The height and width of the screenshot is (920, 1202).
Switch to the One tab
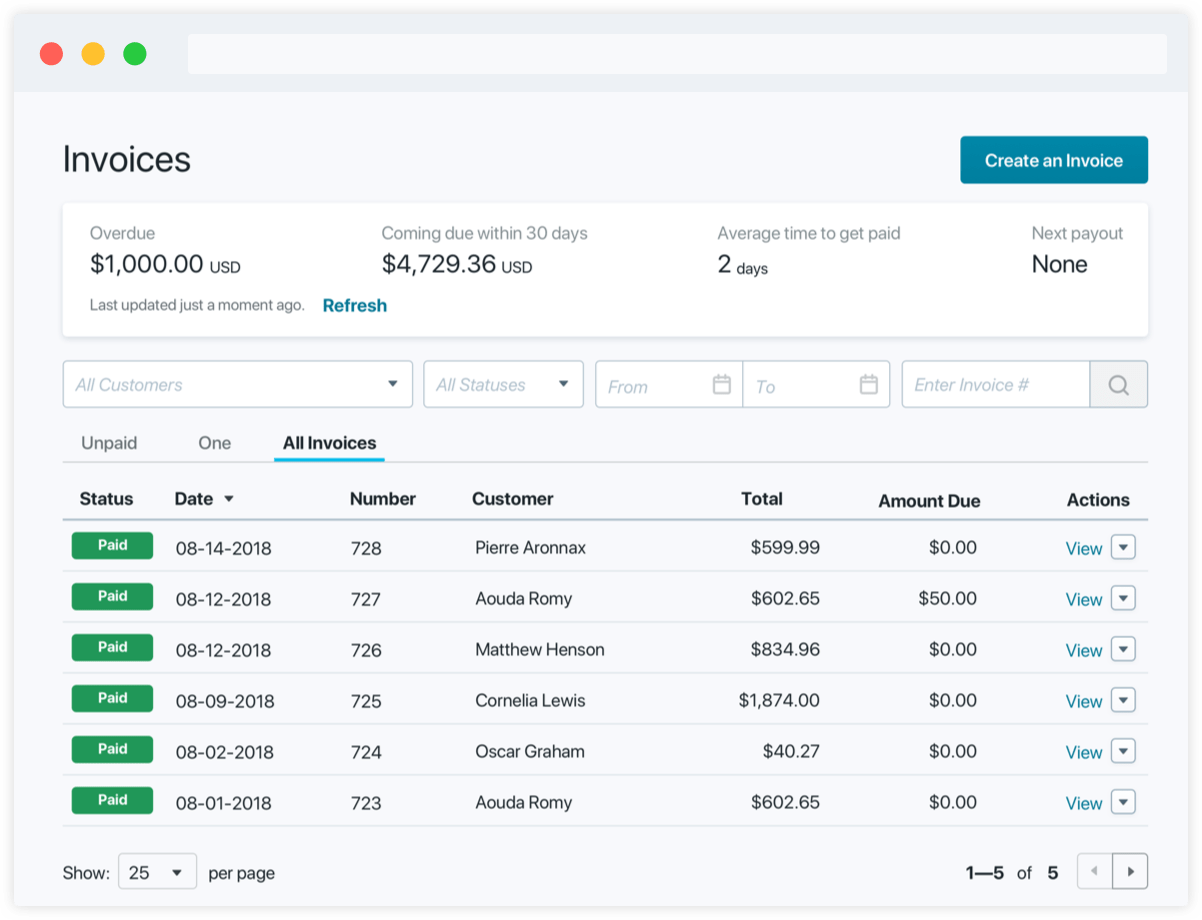(214, 443)
